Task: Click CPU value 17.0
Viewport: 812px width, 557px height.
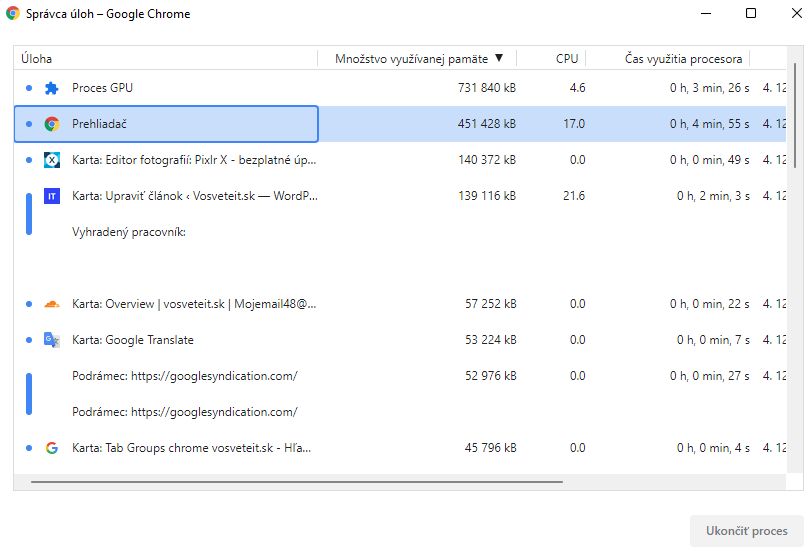Action: pos(574,124)
